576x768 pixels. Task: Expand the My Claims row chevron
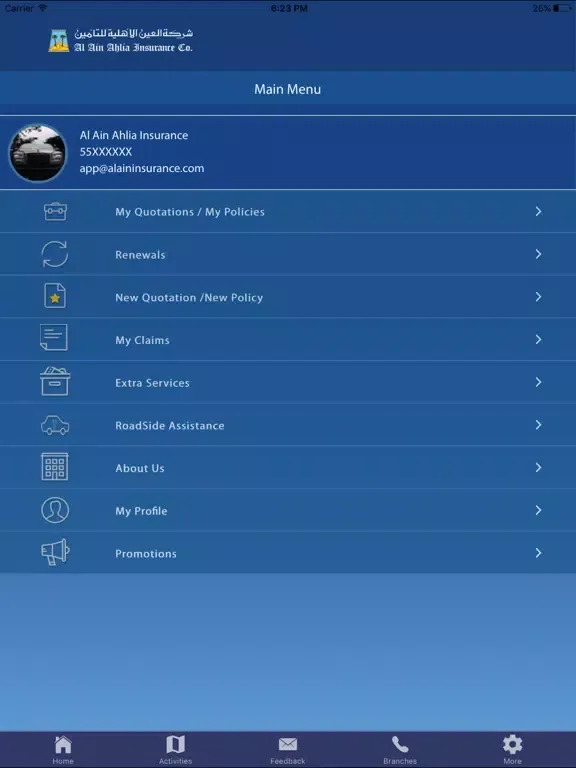click(x=538, y=339)
